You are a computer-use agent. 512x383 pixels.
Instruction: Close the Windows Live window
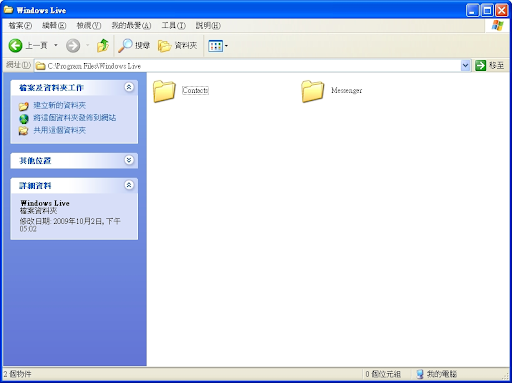coord(502,10)
